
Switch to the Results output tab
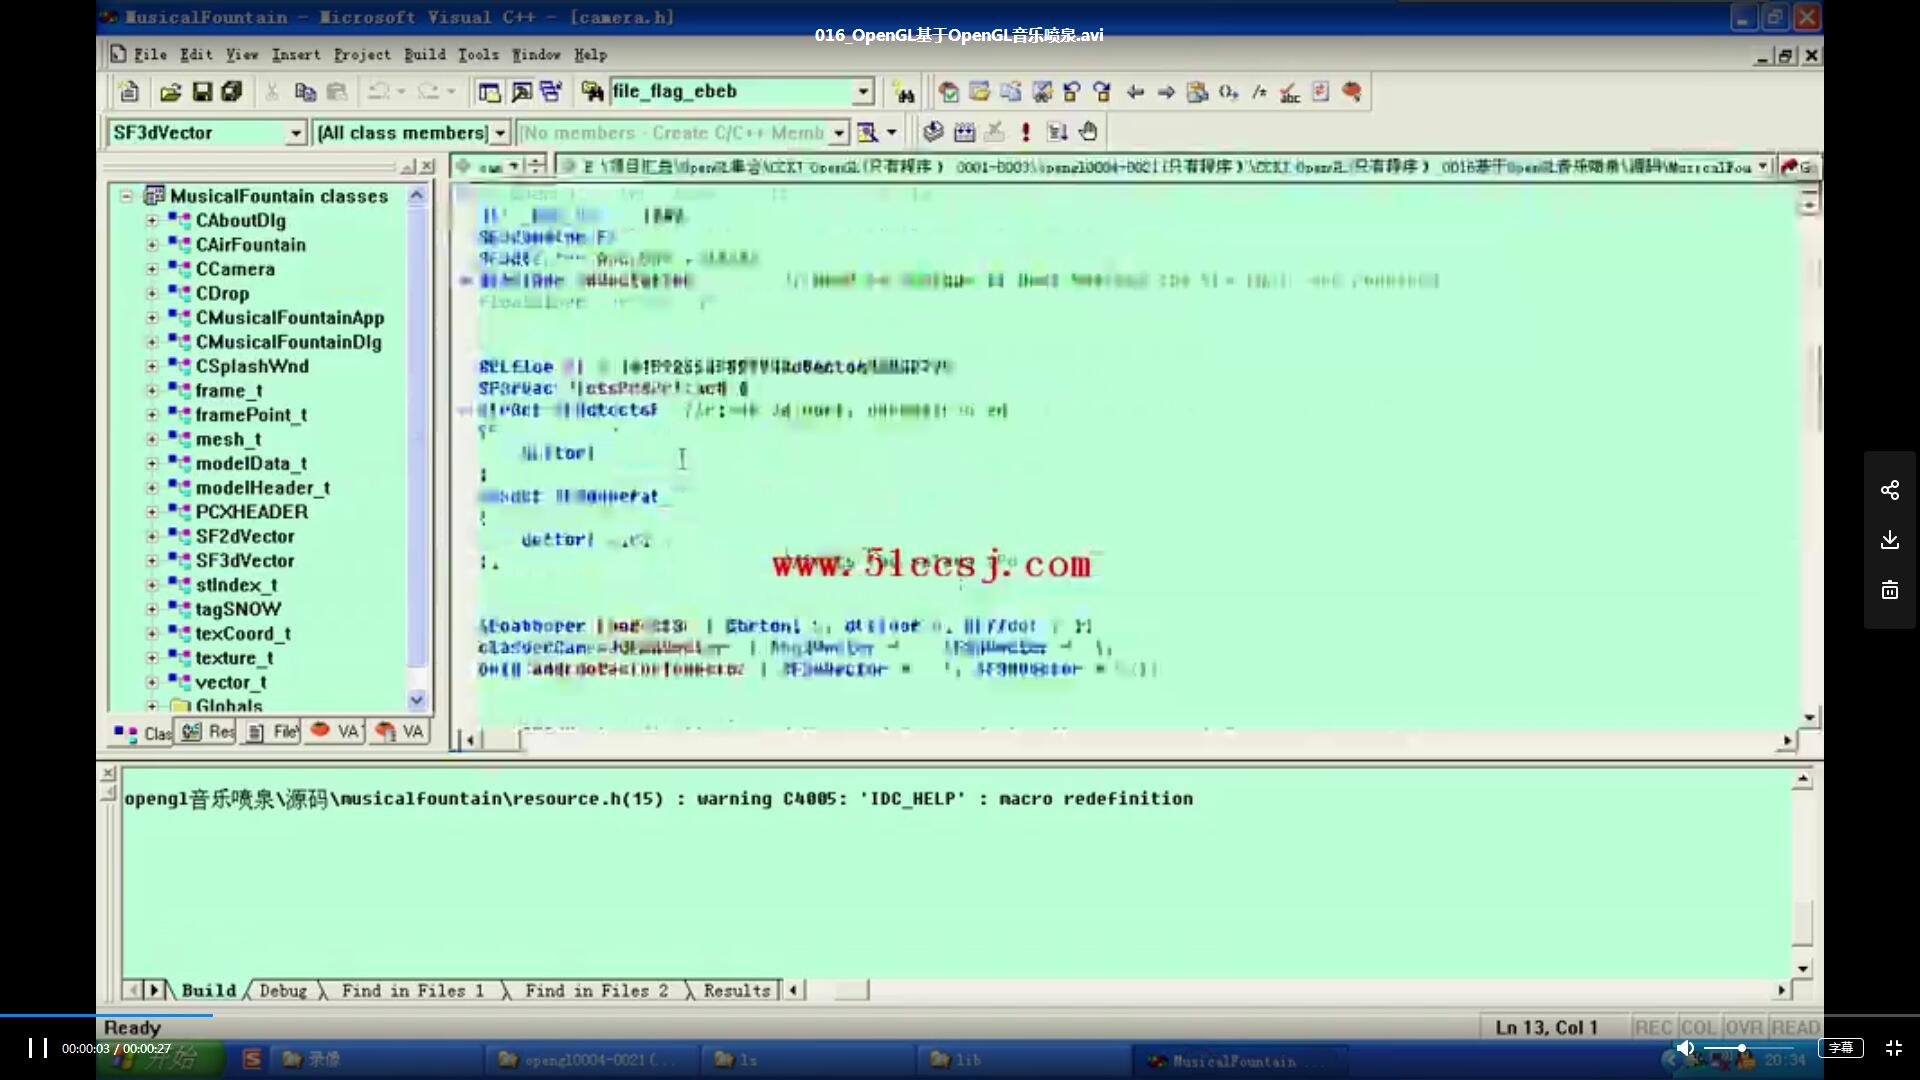(737, 990)
